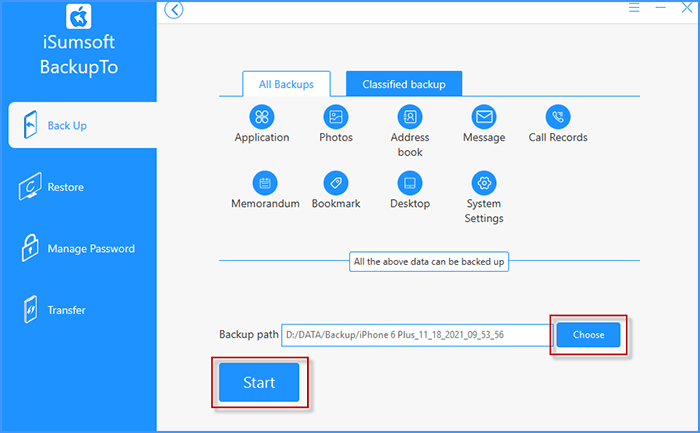This screenshot has width=700, height=433.
Task: Switch to the Classified backup tab
Action: tap(404, 84)
